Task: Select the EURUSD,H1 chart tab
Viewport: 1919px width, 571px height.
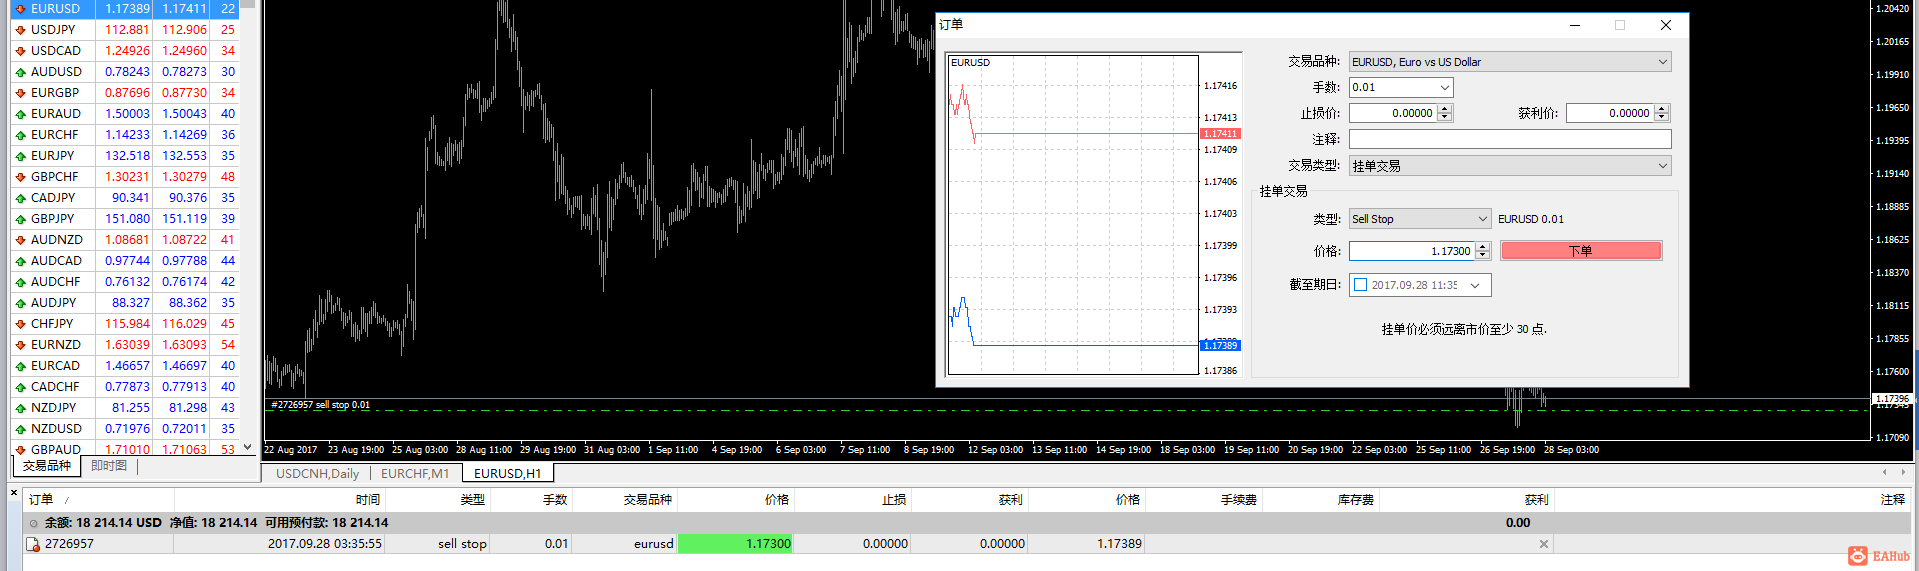Action: (x=507, y=474)
